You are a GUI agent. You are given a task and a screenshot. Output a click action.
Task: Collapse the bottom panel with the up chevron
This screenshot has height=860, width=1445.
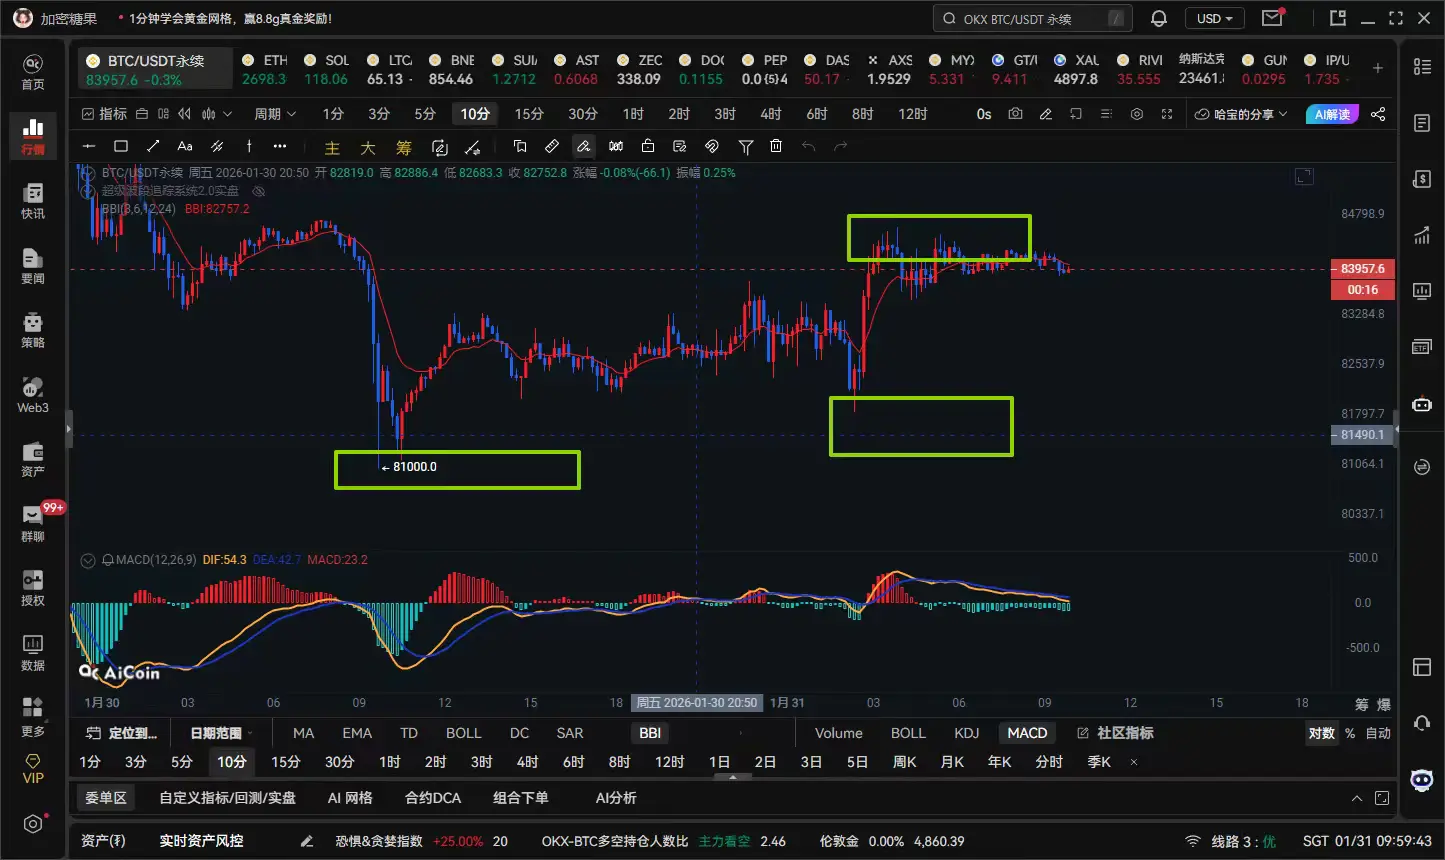[1357, 798]
